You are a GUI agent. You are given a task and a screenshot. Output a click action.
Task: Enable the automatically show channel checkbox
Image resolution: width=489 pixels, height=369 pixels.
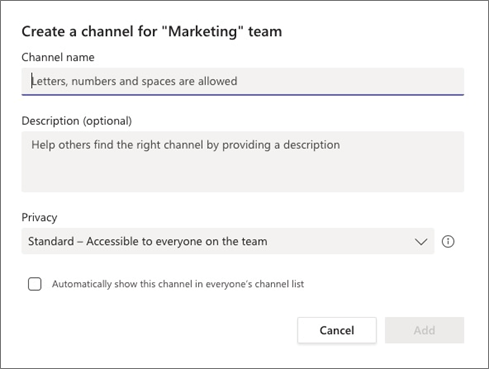click(x=35, y=284)
